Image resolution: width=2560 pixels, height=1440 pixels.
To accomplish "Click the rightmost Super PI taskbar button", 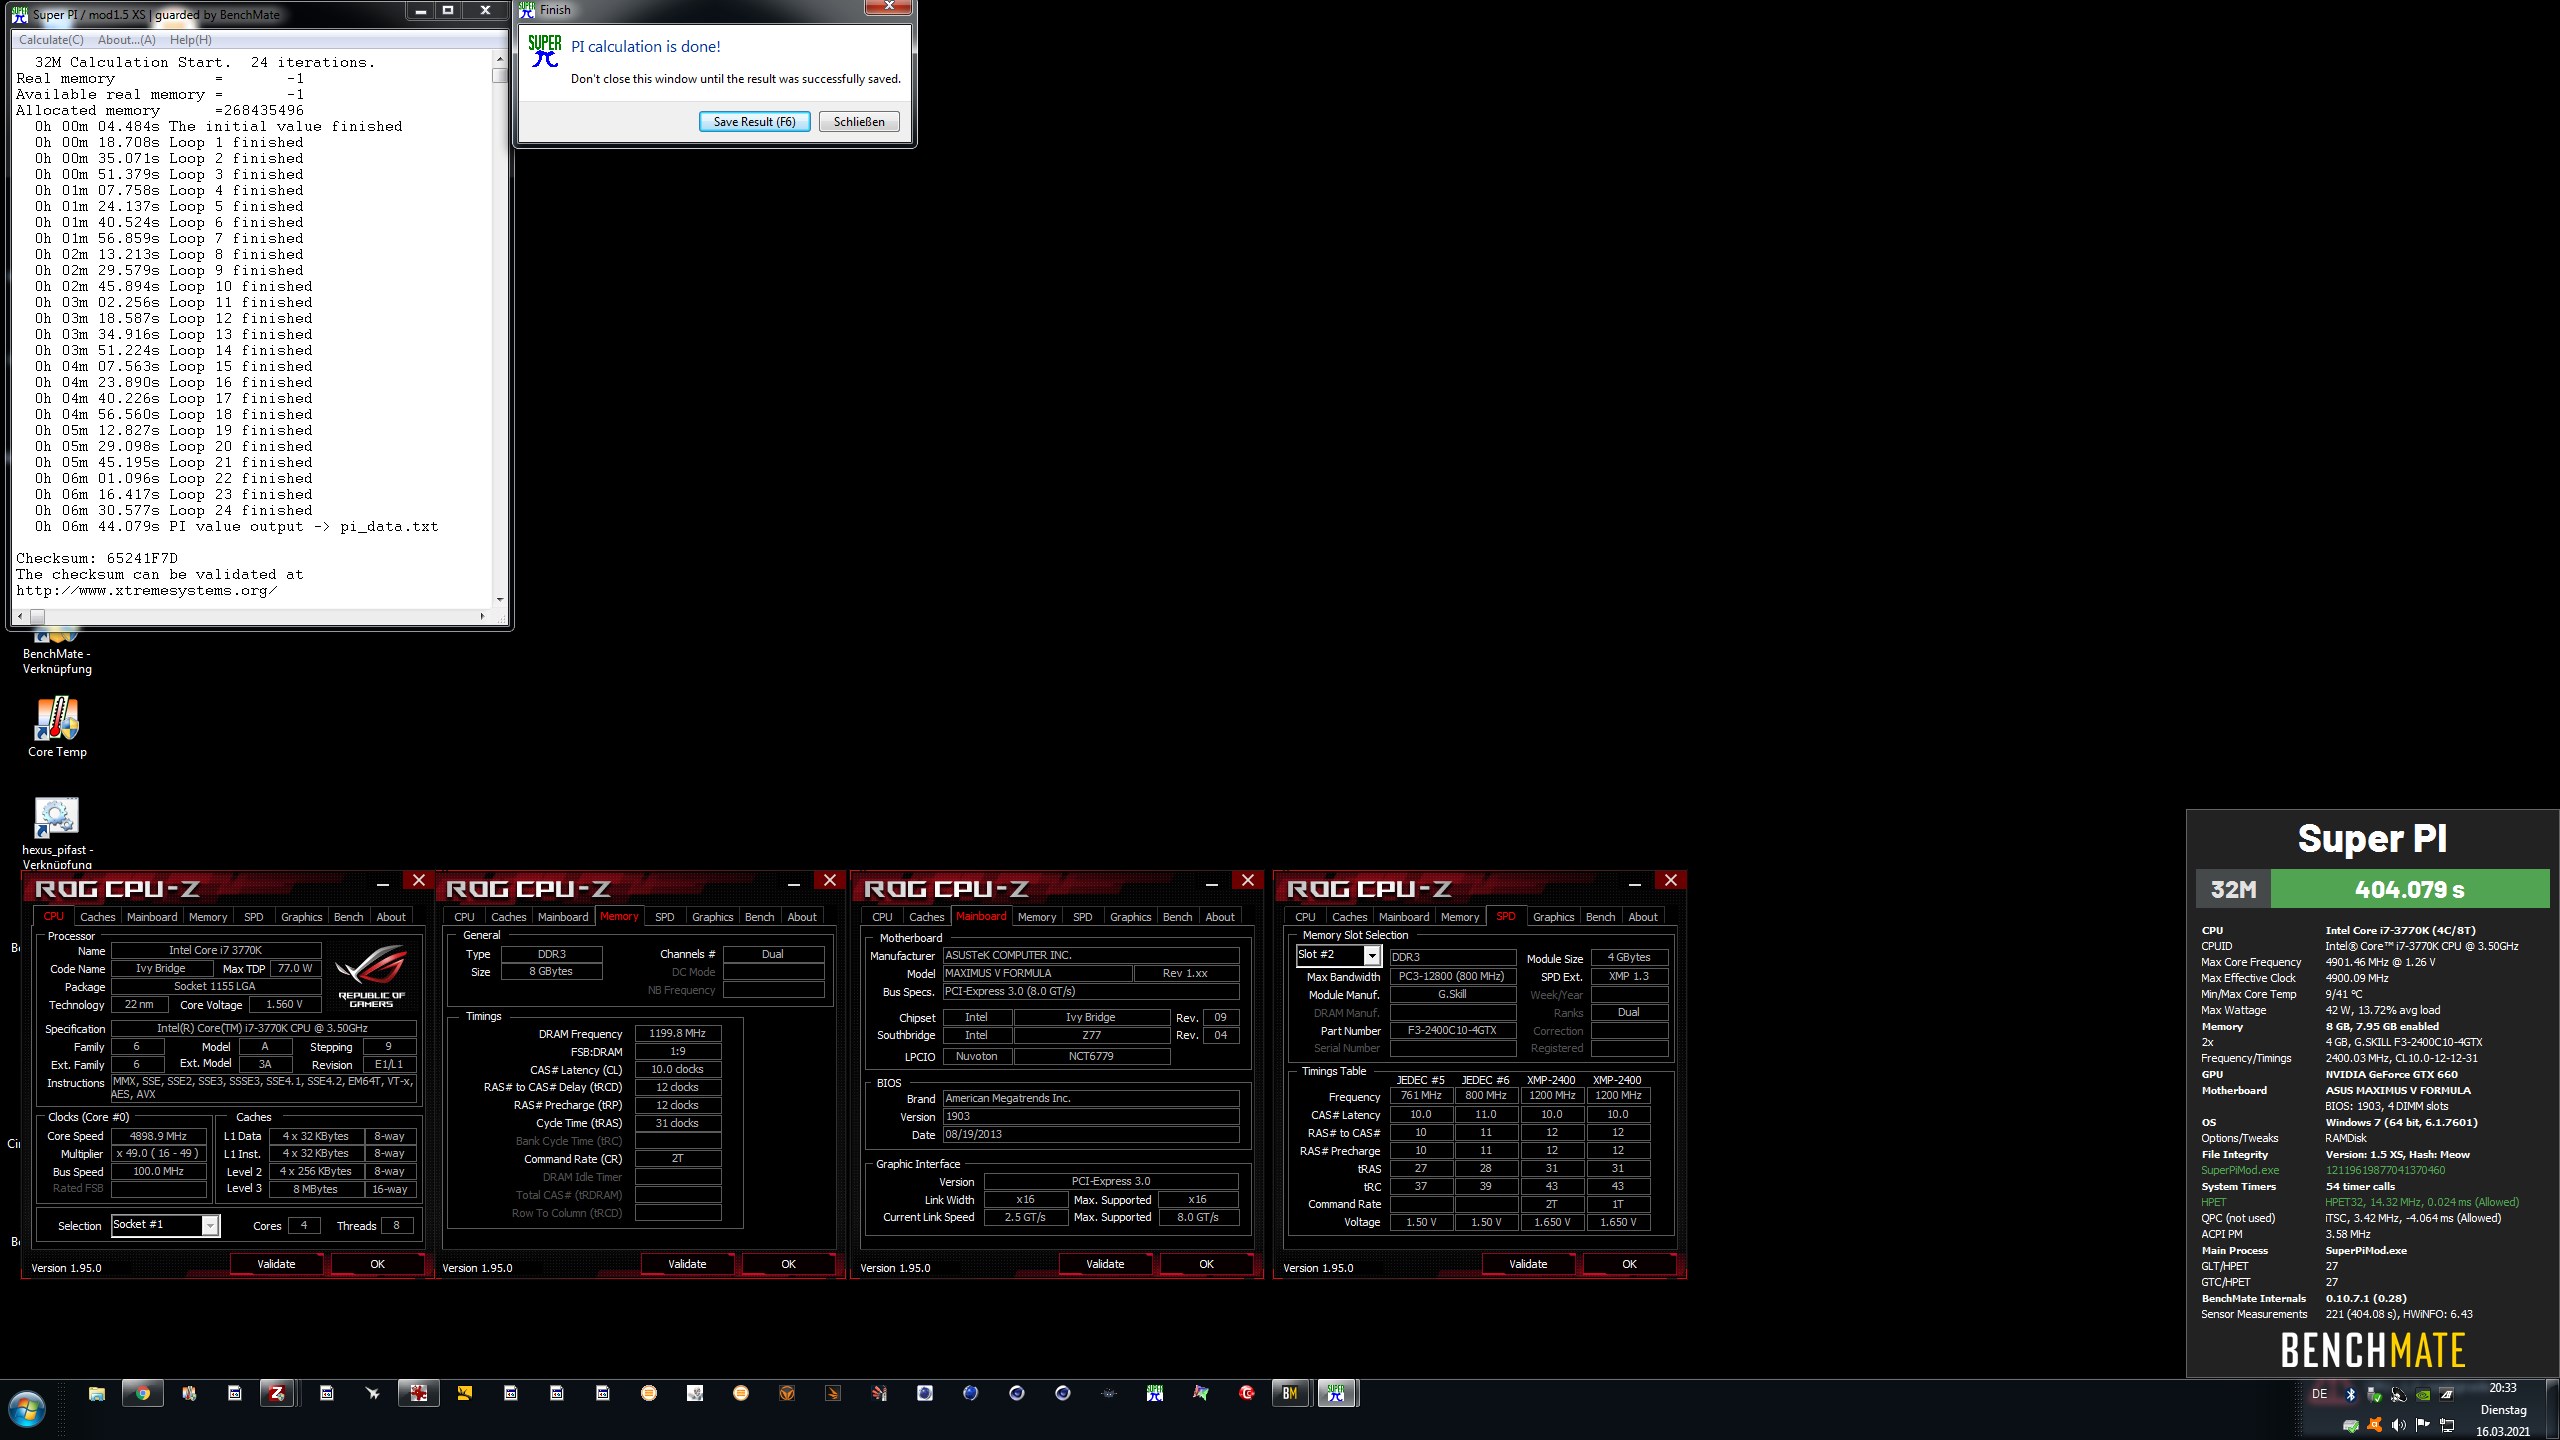I will click(x=1336, y=1393).
